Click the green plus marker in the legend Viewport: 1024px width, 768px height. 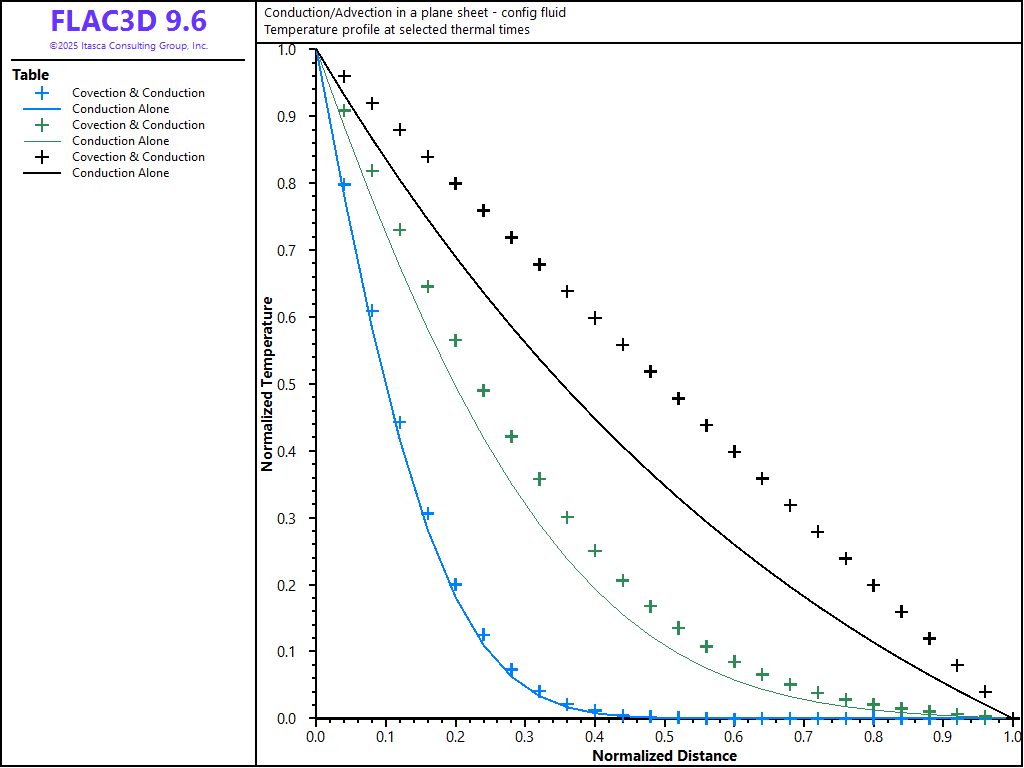(x=41, y=125)
